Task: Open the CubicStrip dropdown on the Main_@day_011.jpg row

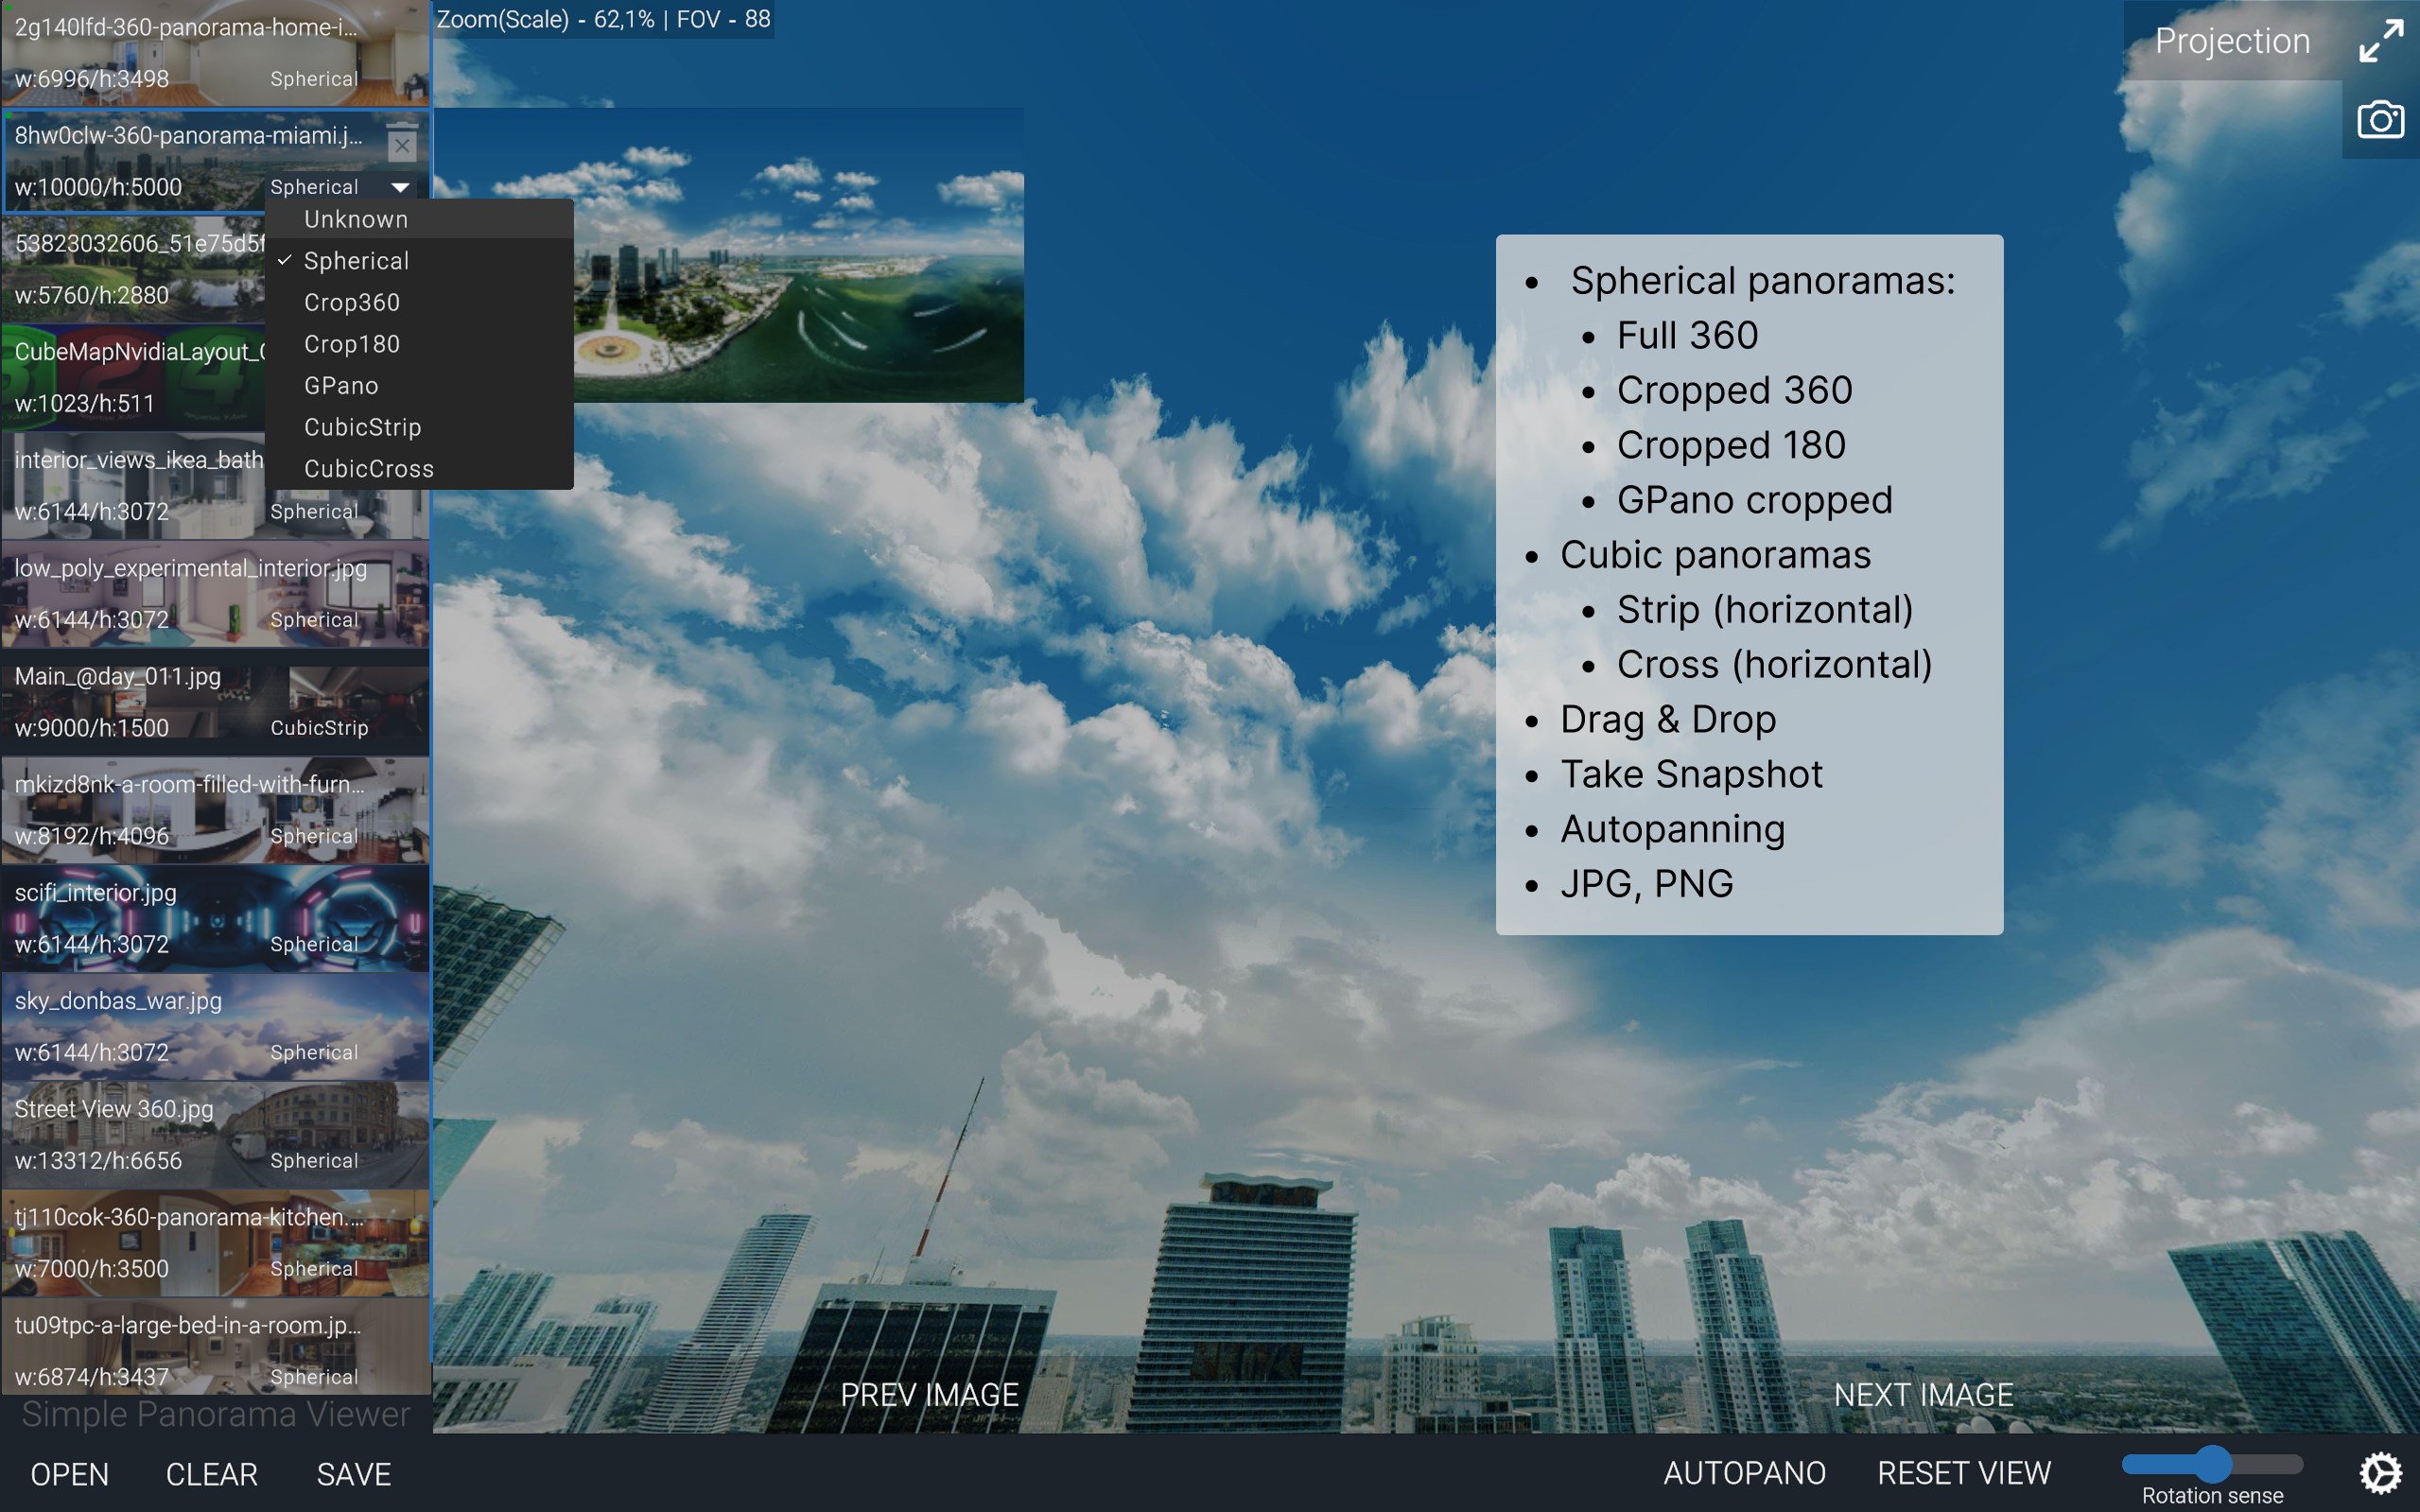Action: tap(319, 728)
